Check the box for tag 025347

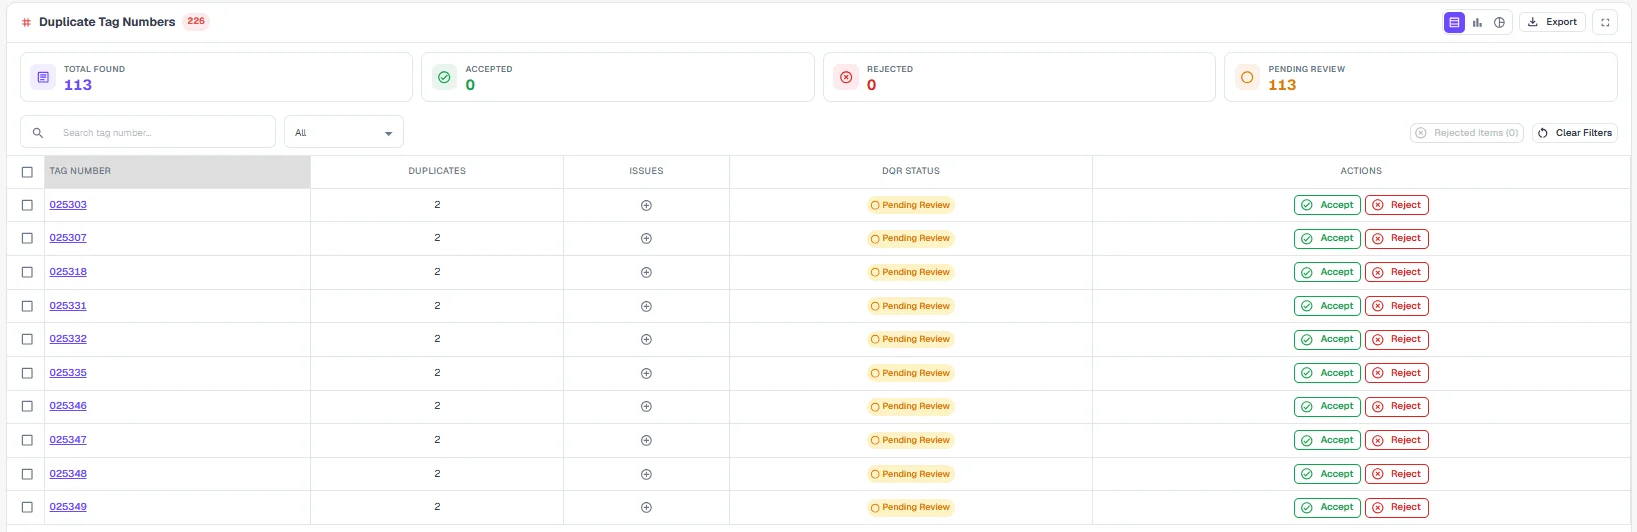tap(27, 440)
